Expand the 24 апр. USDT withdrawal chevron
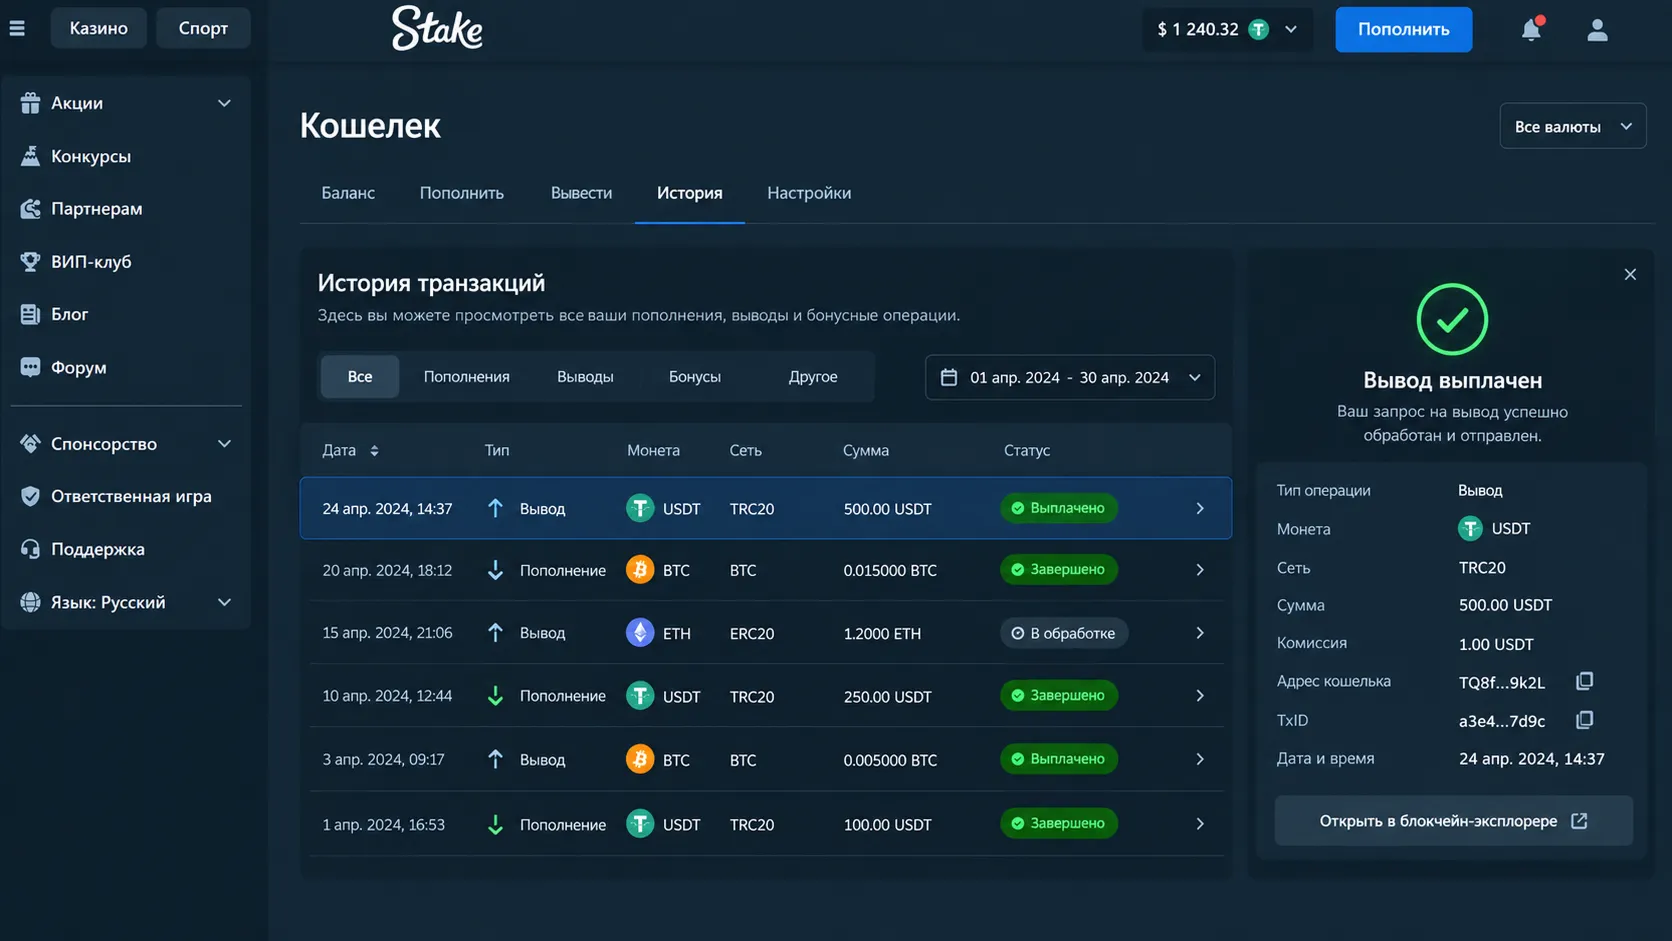Viewport: 1672px width, 941px height. (x=1200, y=508)
